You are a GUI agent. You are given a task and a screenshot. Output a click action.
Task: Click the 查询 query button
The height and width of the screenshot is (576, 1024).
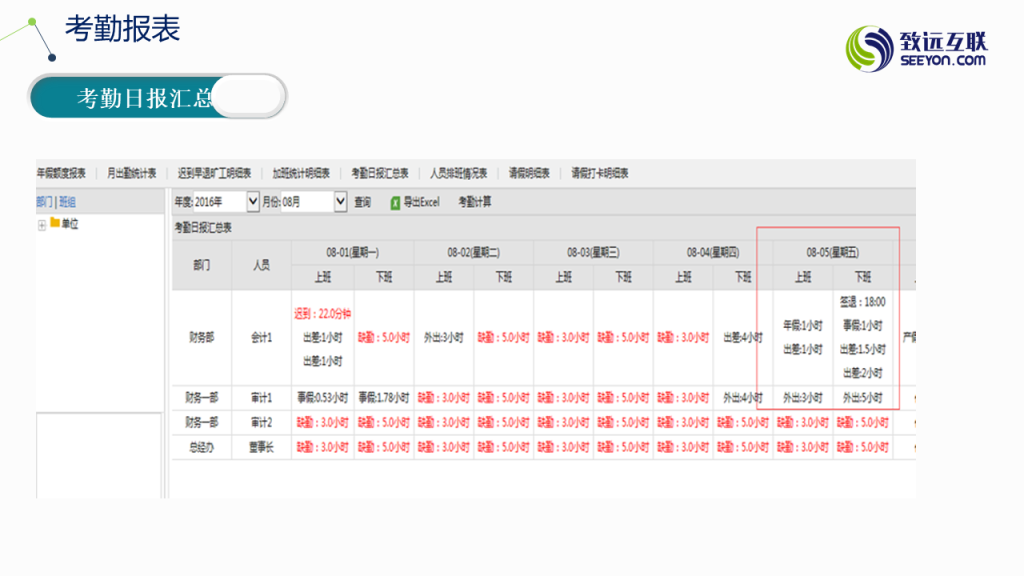(363, 202)
